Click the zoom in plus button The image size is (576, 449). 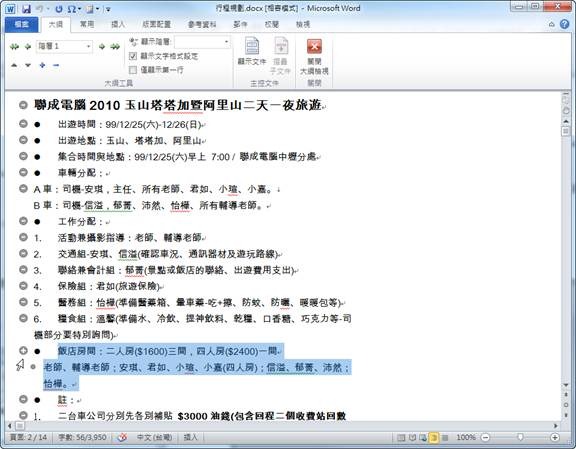pos(555,437)
